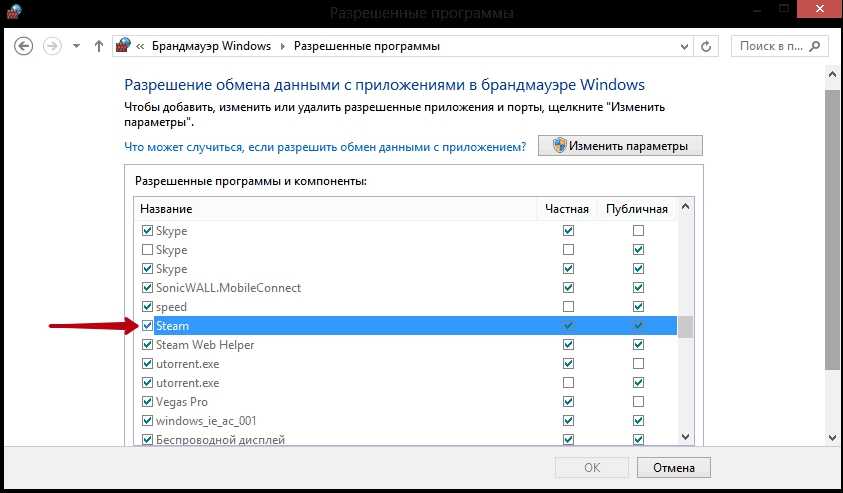Click the Up one level arrow
843x493 pixels.
coord(98,46)
